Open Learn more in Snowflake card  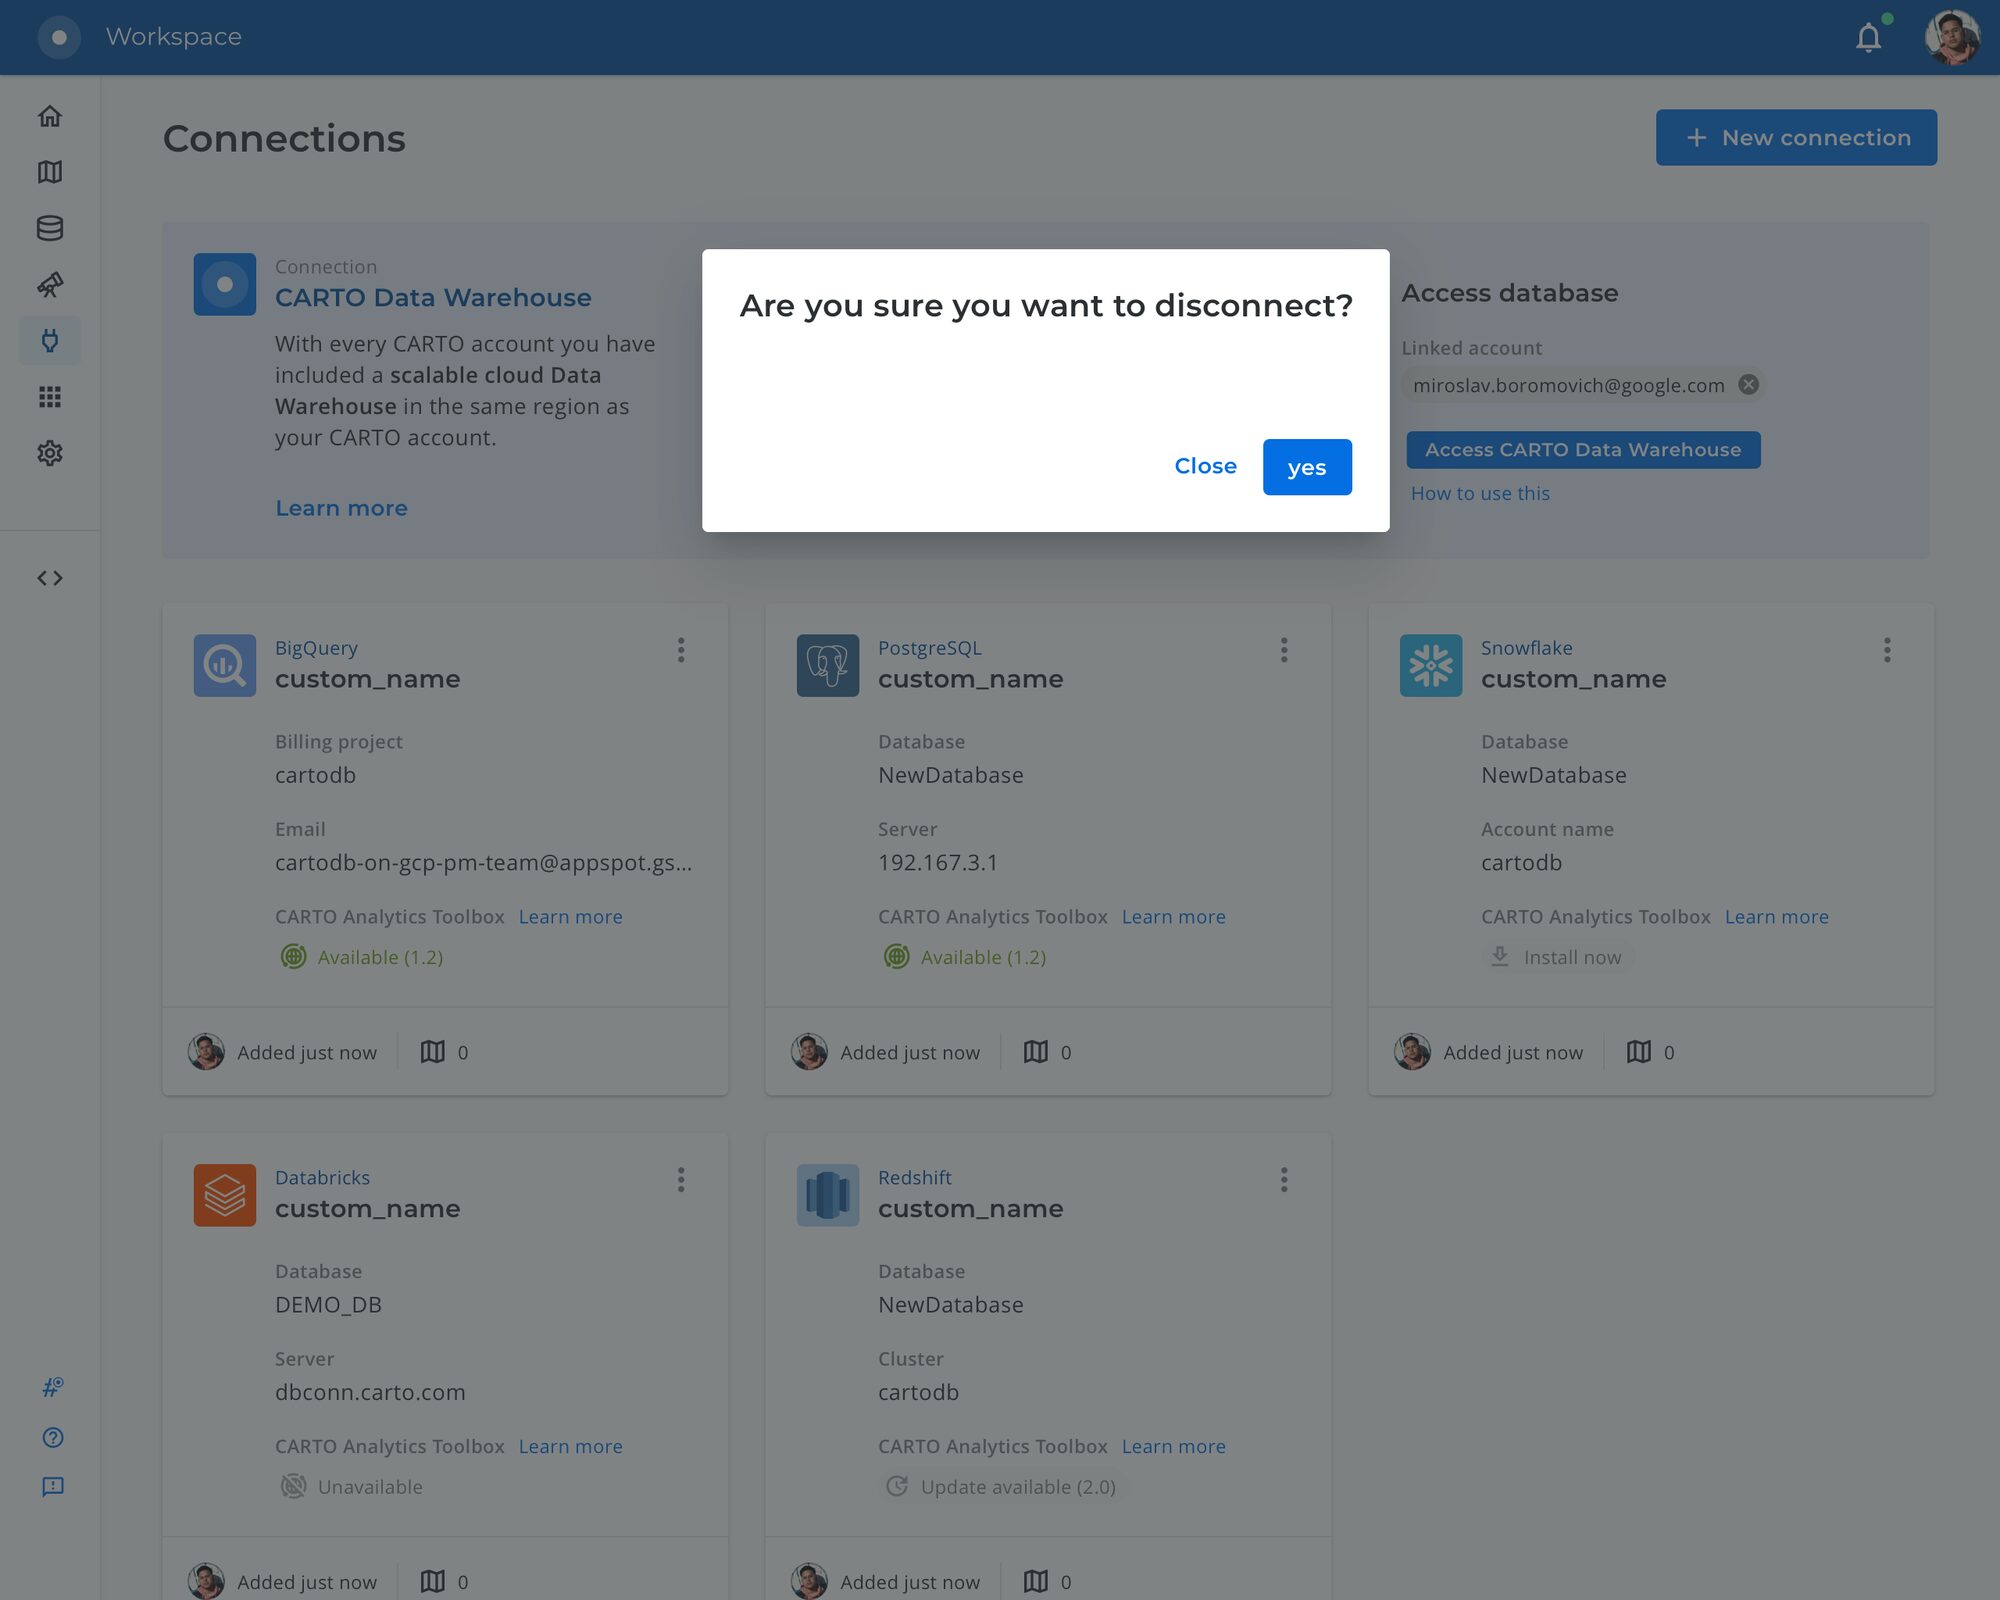1776,917
